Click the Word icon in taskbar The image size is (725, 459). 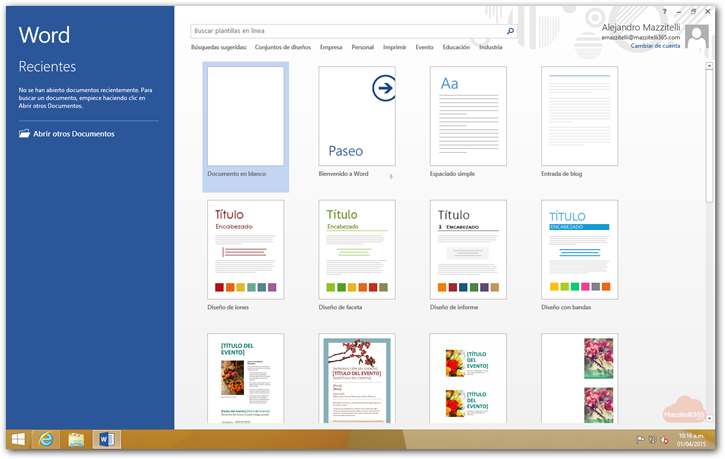point(106,439)
